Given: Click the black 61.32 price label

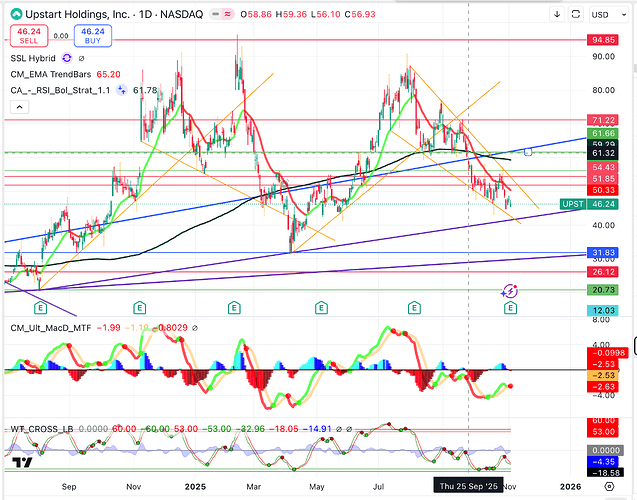Looking at the screenshot, I should 603,153.
